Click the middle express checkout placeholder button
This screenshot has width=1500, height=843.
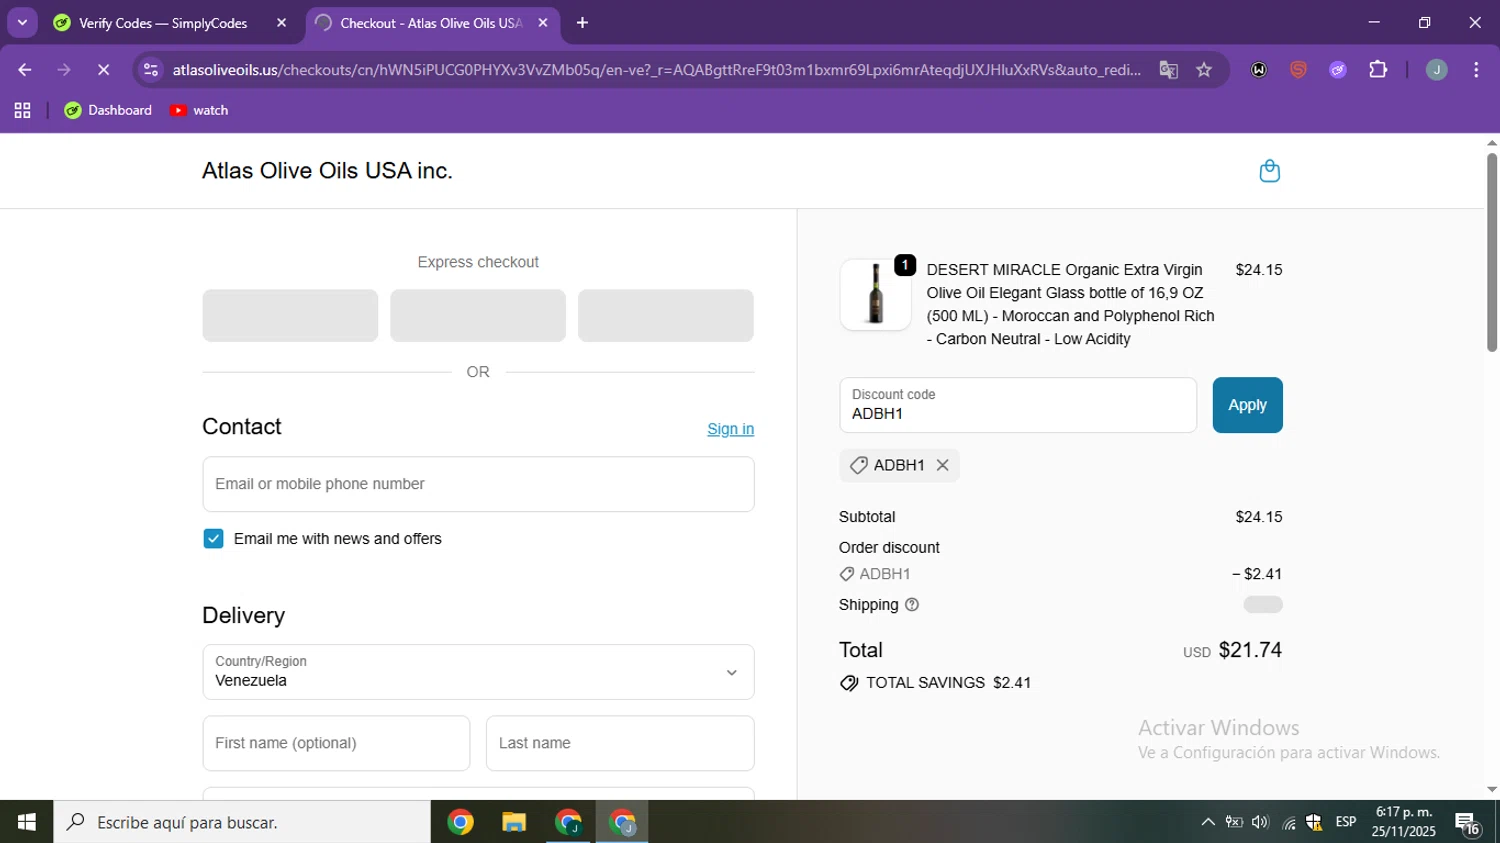478,316
